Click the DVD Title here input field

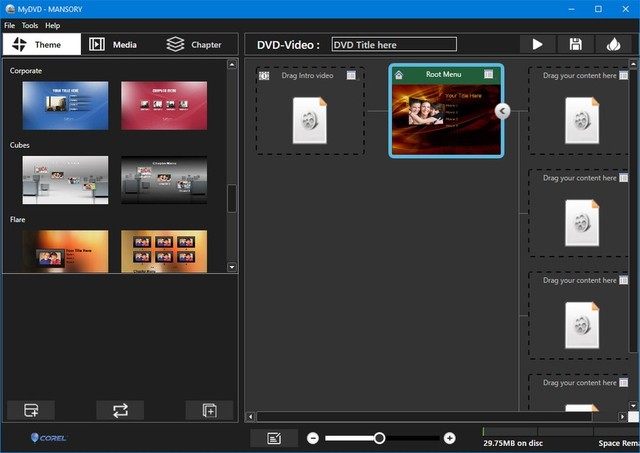point(393,44)
